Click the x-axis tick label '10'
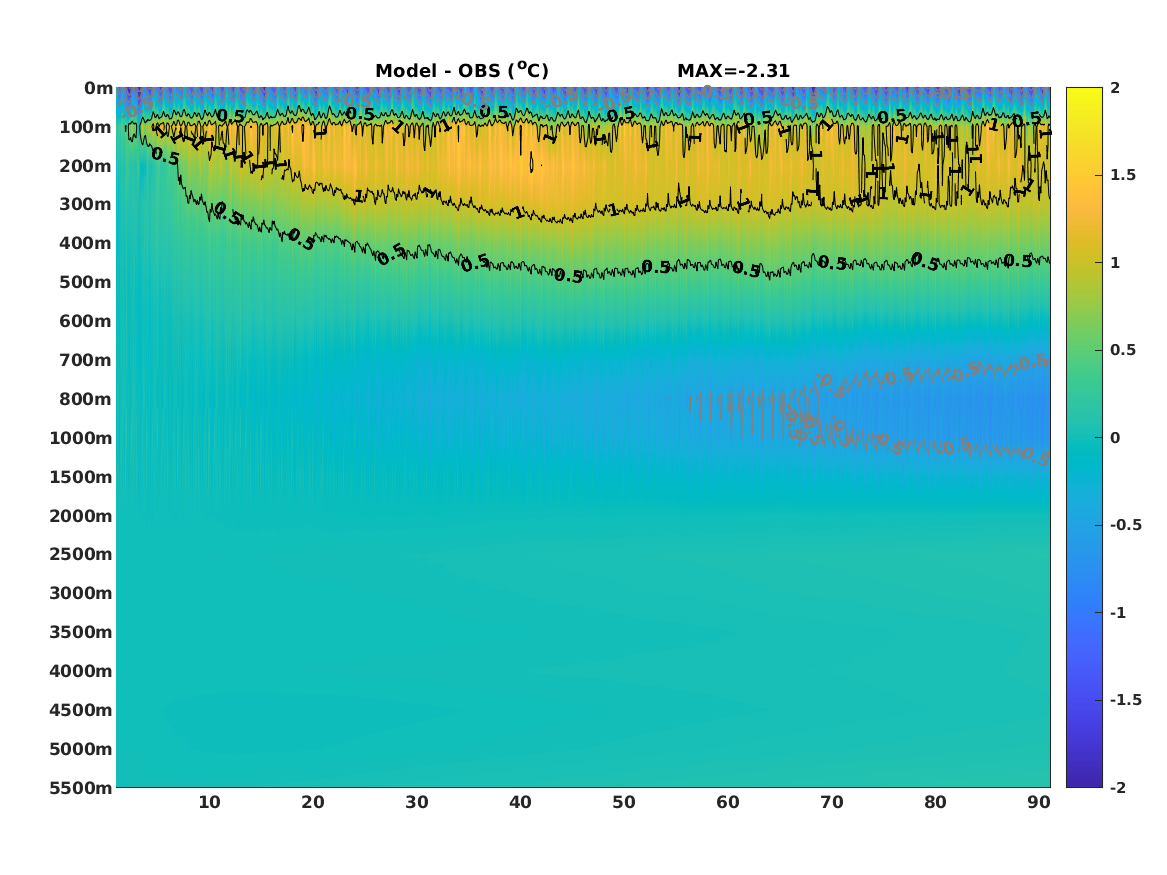 tap(209, 802)
